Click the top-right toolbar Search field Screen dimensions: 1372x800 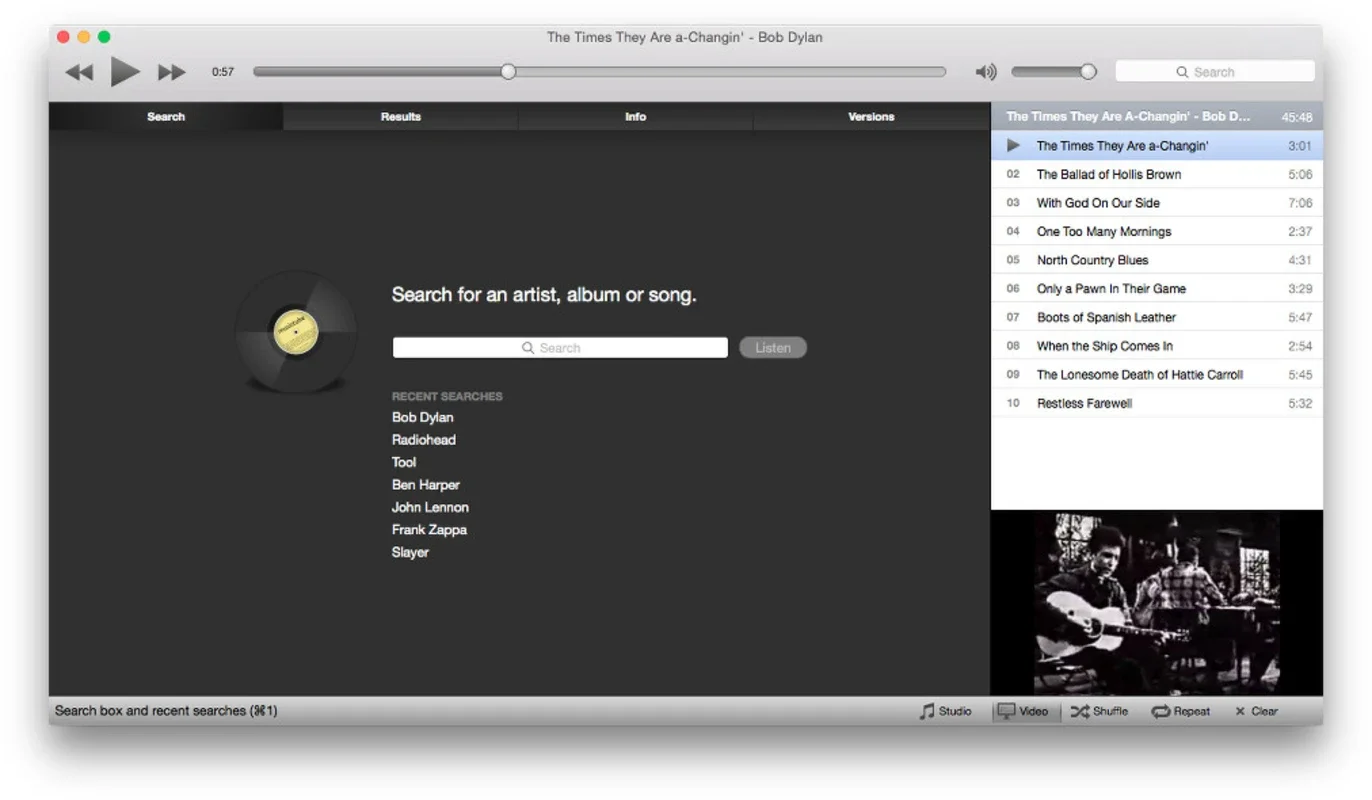tap(1215, 72)
